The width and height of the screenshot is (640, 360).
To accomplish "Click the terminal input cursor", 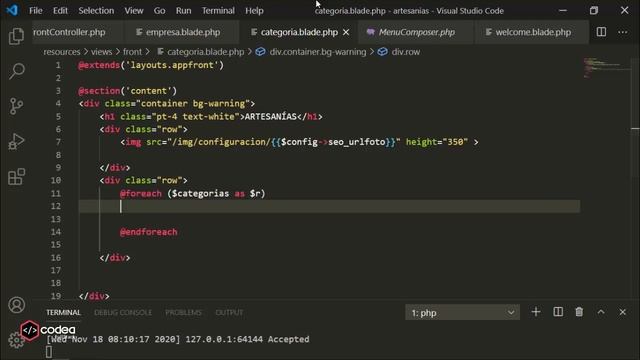I will tap(49, 352).
